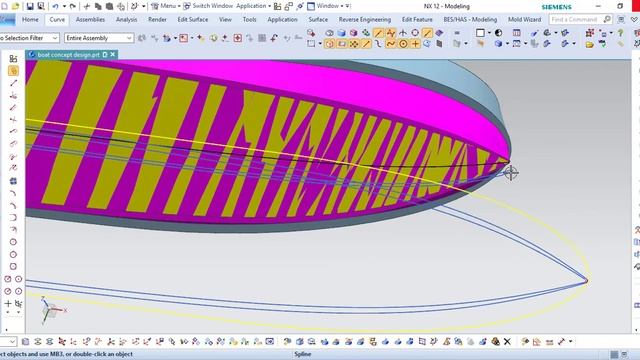Screen dimensions: 640x360
Task: Click the Open folder icon in title bar
Action: tap(16, 6)
